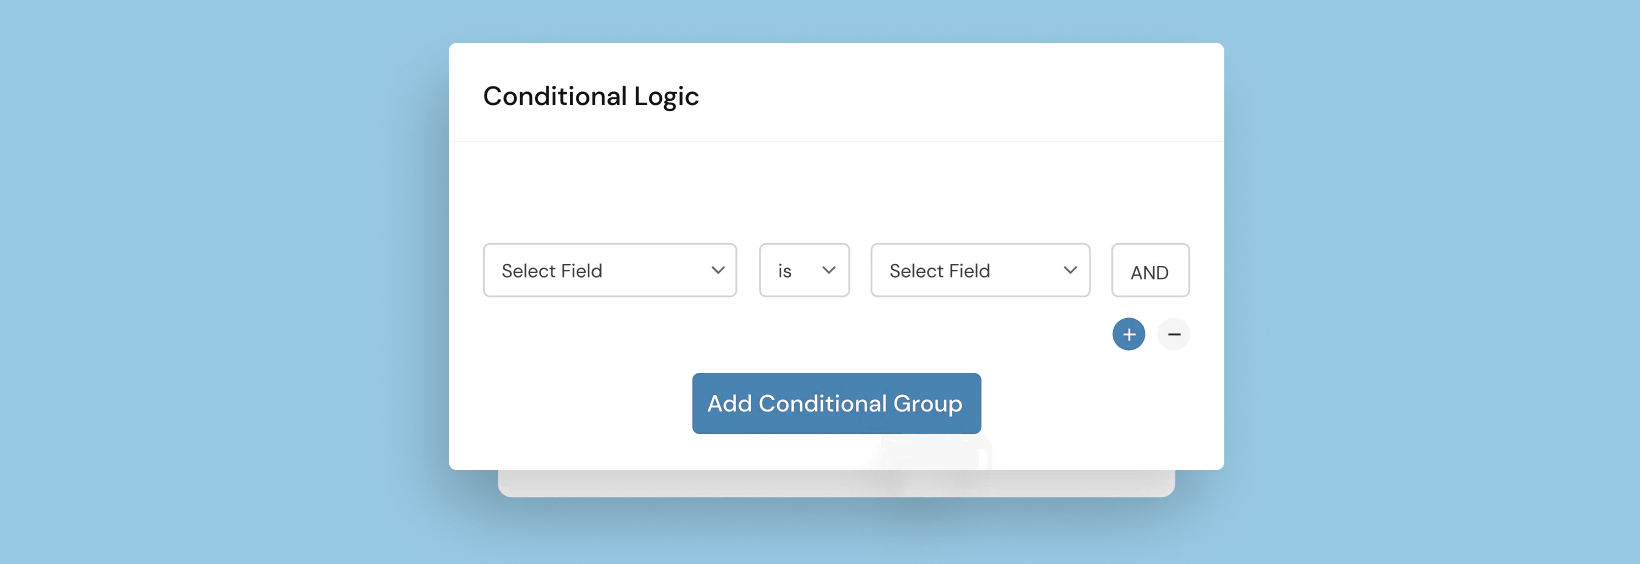Screen dimensions: 1640x564
Task: Click the blue plus icon to add condition
Action: pos(1129,334)
